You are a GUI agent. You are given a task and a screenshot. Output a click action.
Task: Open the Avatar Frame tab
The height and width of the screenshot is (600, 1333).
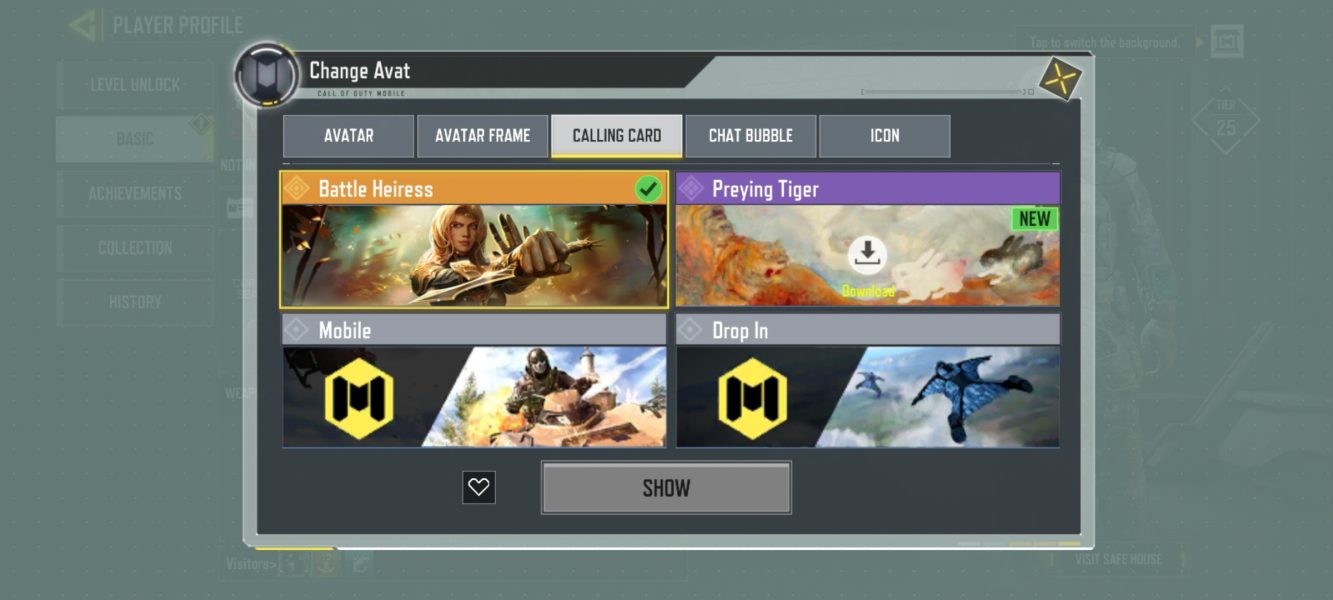(482, 136)
